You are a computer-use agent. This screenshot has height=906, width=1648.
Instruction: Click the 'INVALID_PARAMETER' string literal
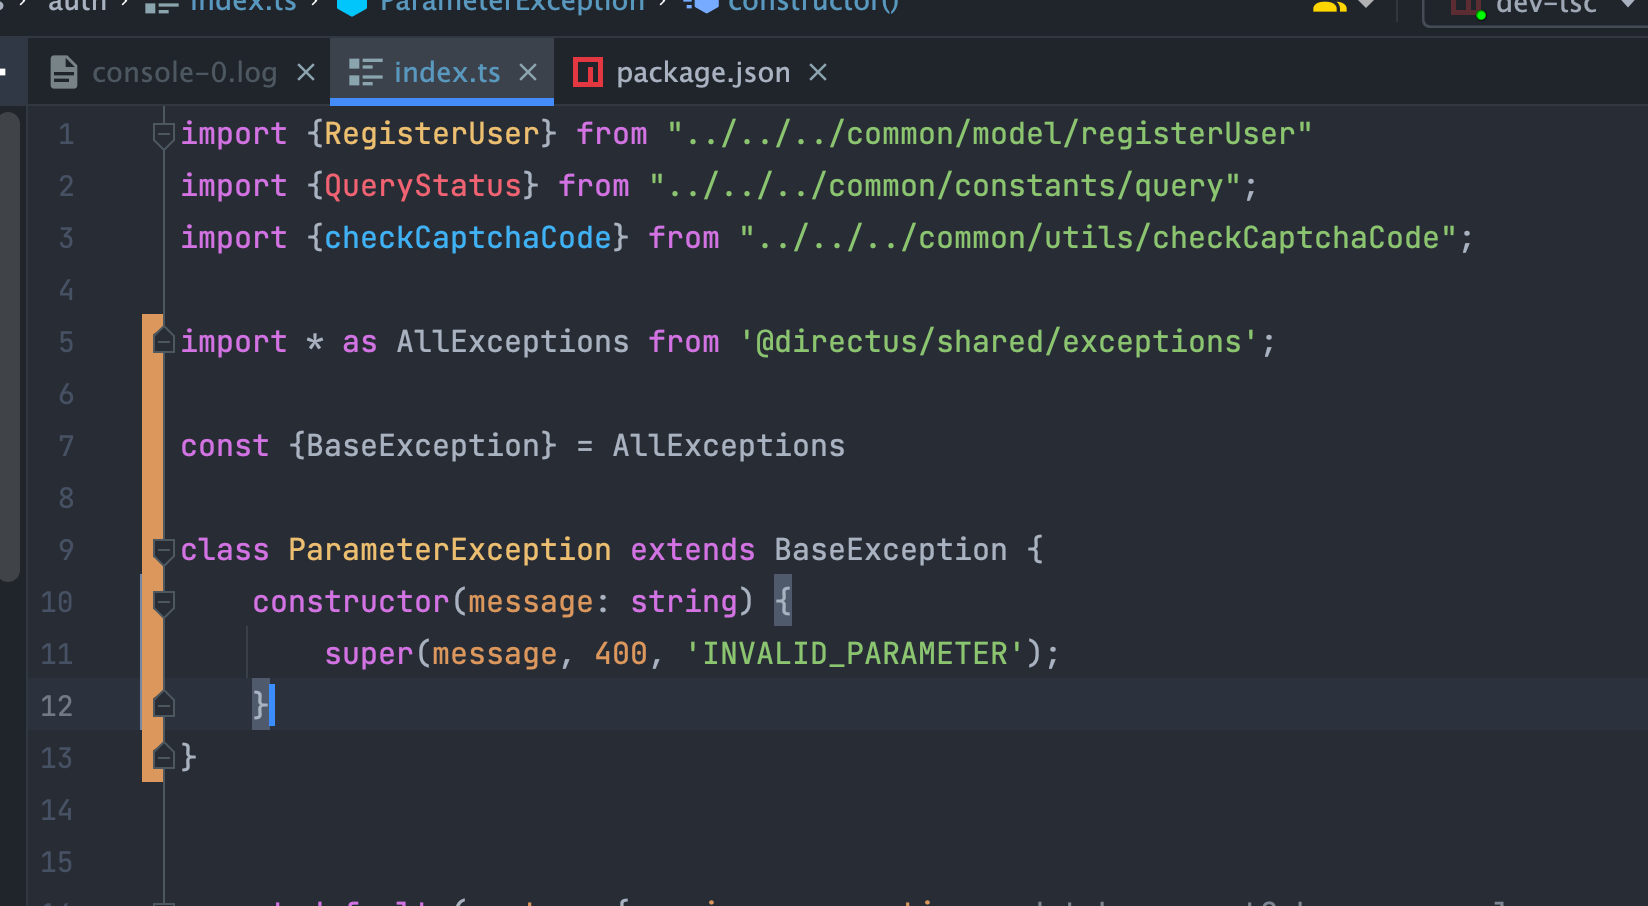[x=854, y=654]
